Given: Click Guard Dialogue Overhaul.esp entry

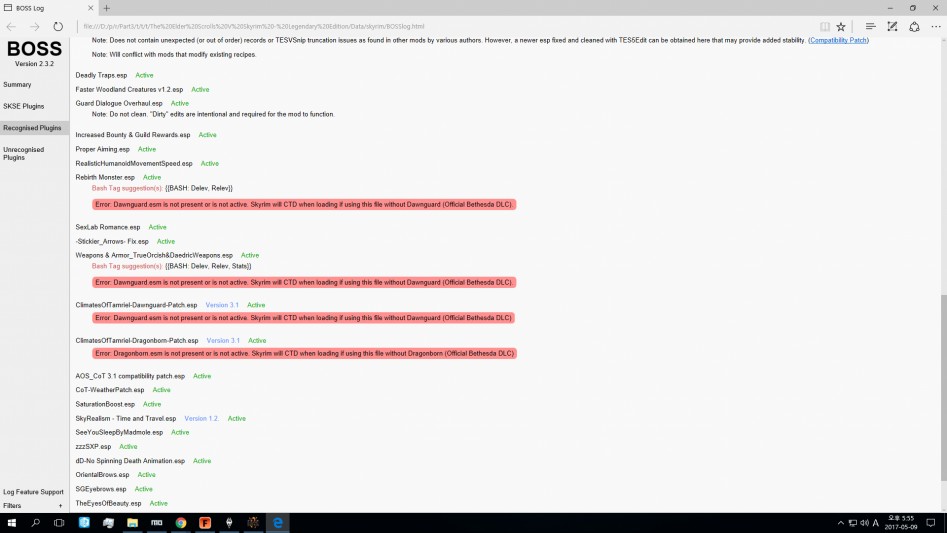Looking at the screenshot, I should pos(119,103).
